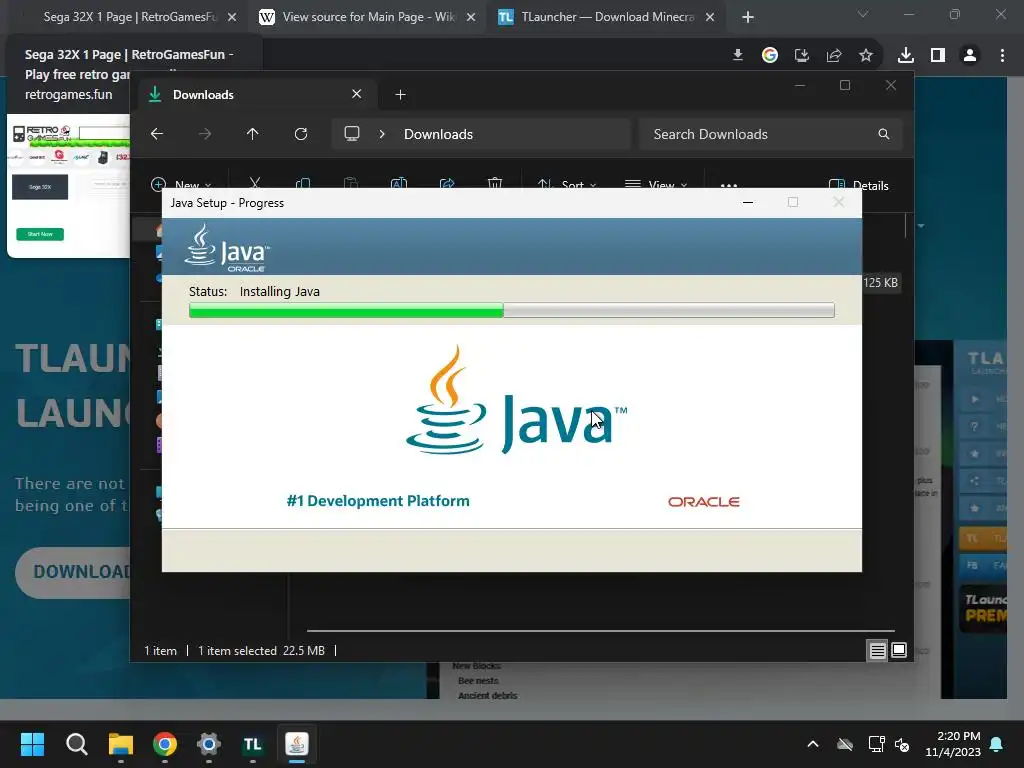Click the 1 item selected status text

point(237,651)
